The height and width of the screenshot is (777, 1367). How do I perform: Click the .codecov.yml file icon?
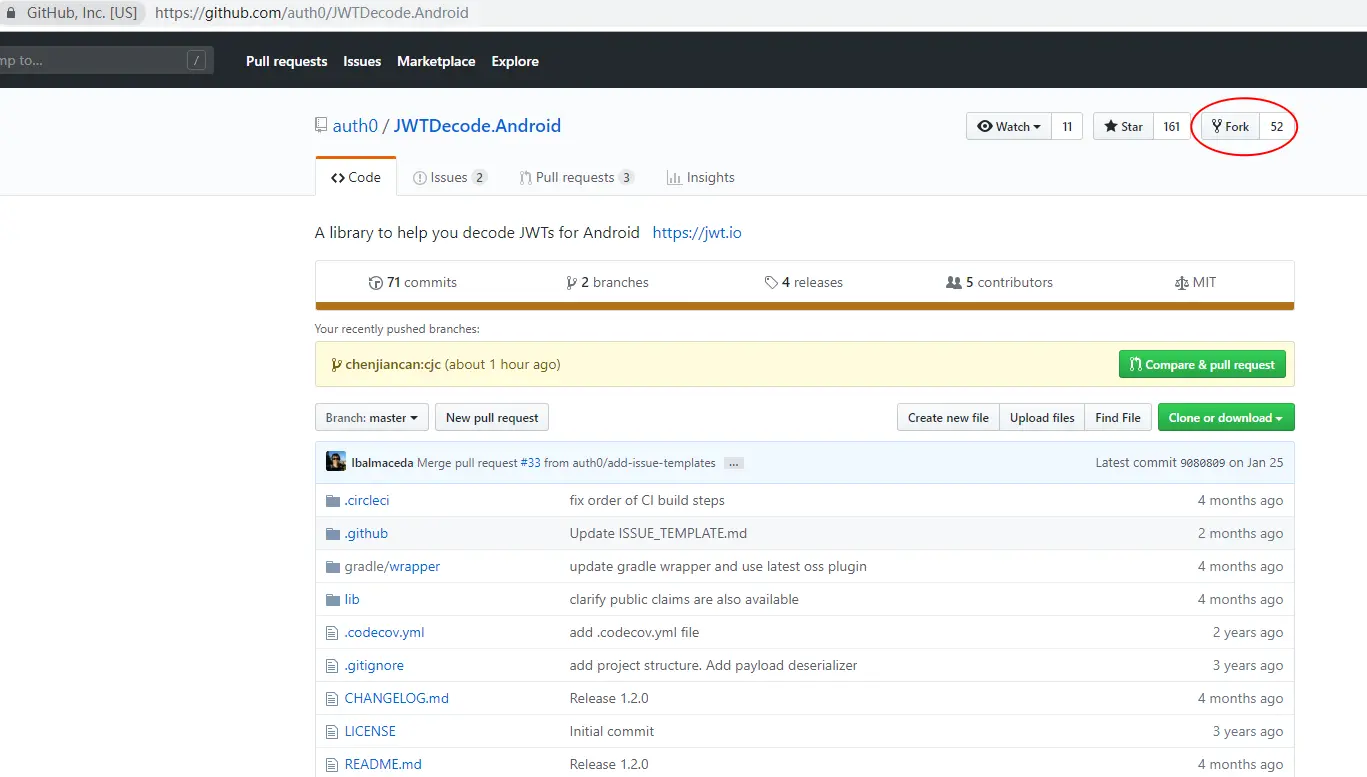point(332,632)
